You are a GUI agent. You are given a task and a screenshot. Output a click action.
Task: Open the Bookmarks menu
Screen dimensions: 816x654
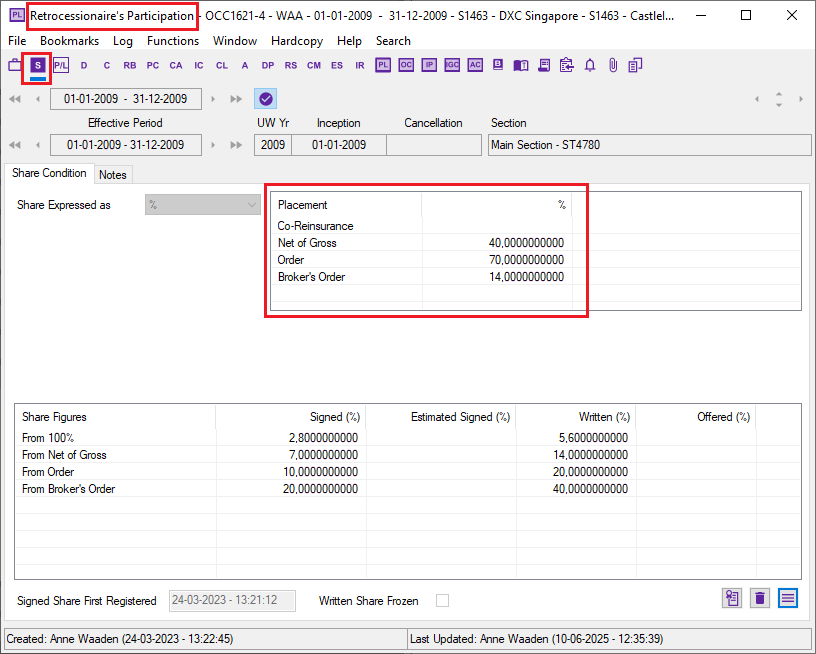click(x=69, y=41)
